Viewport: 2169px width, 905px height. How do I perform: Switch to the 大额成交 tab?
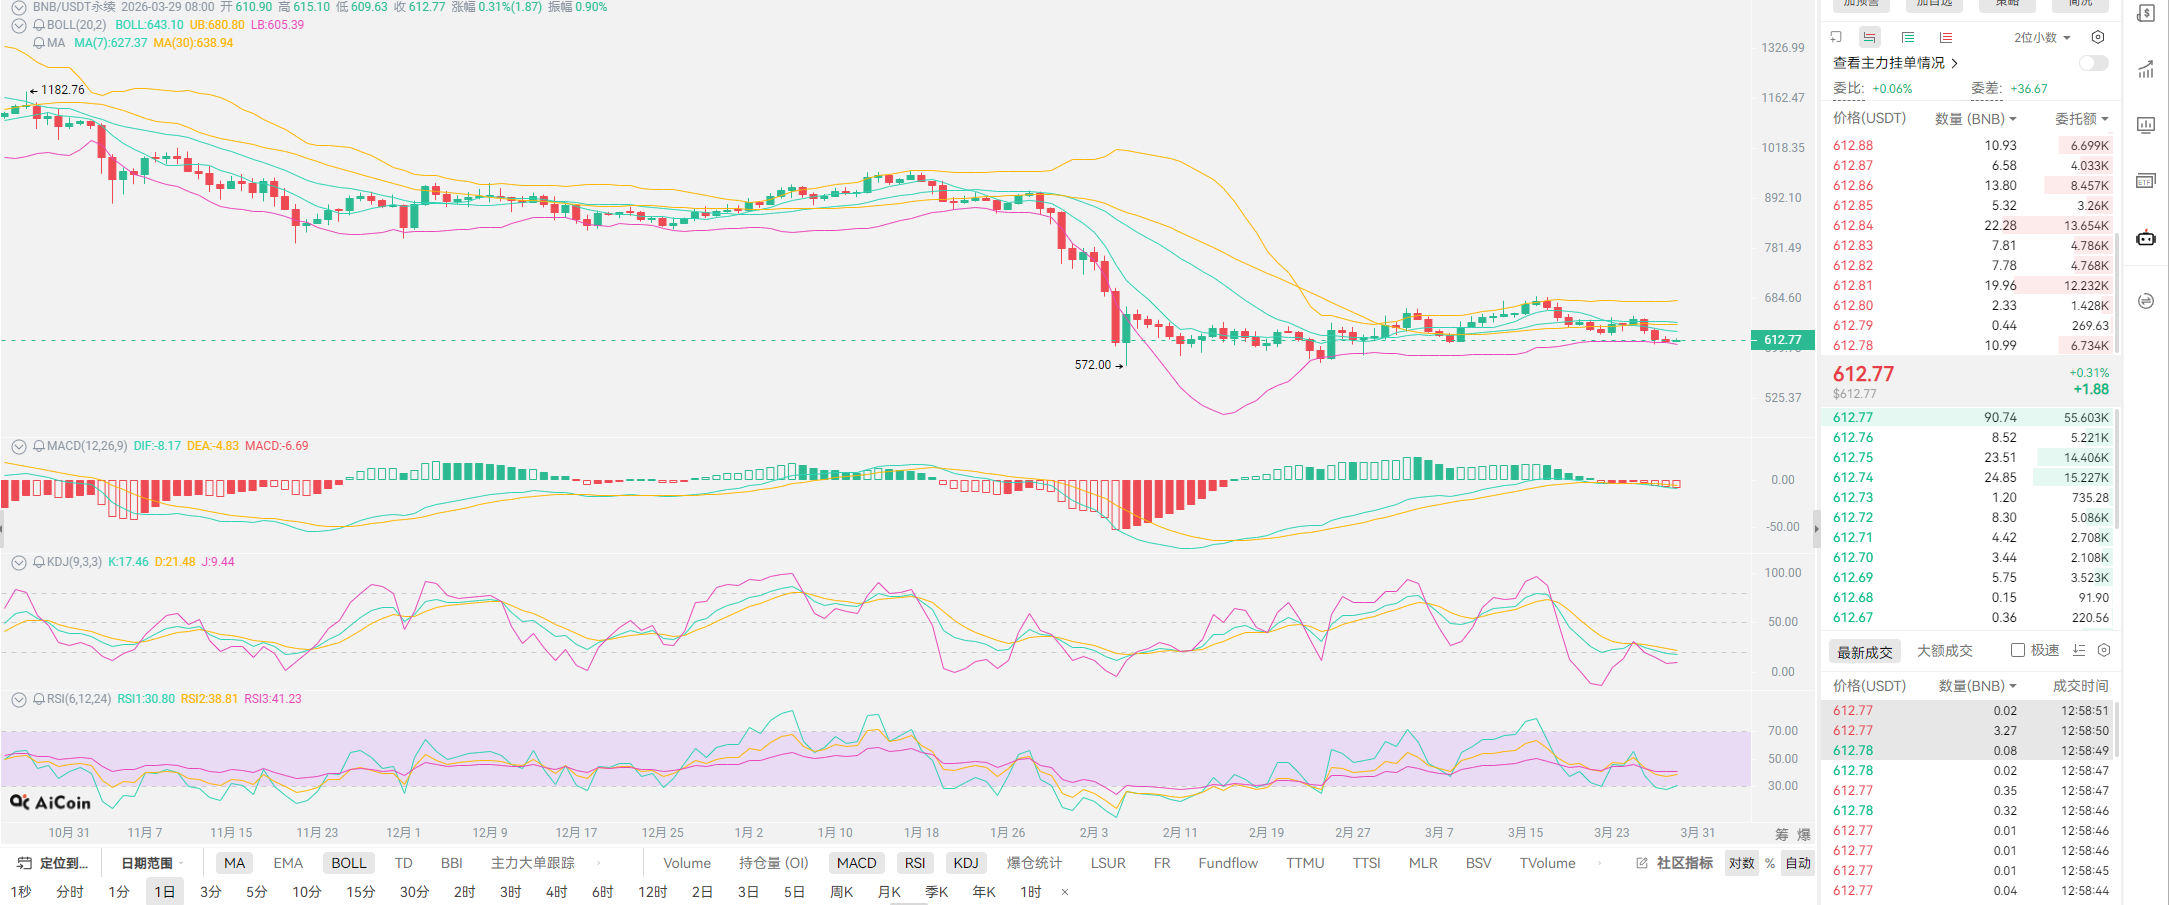(1944, 651)
